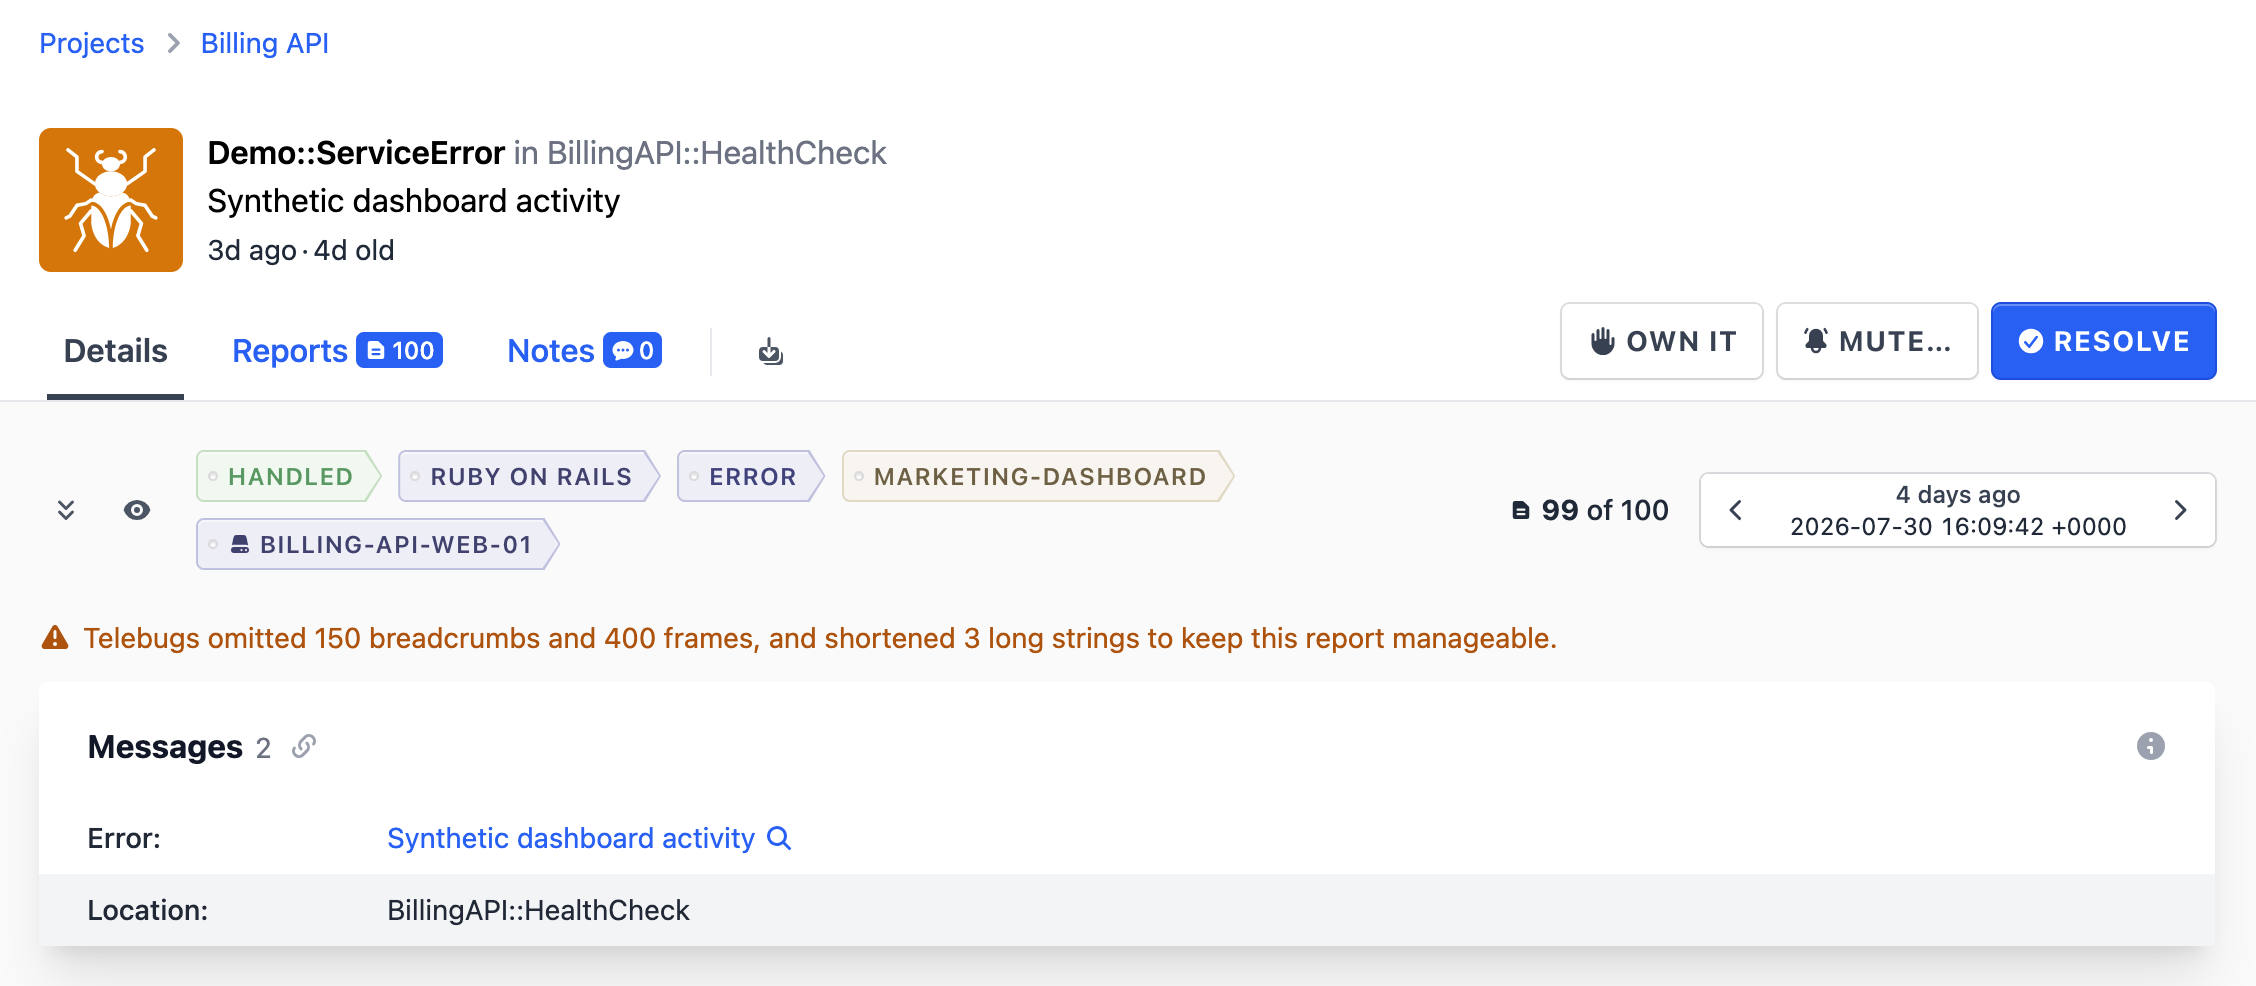2256x986 pixels.
Task: Click the Resolve button
Action: [x=2104, y=341]
